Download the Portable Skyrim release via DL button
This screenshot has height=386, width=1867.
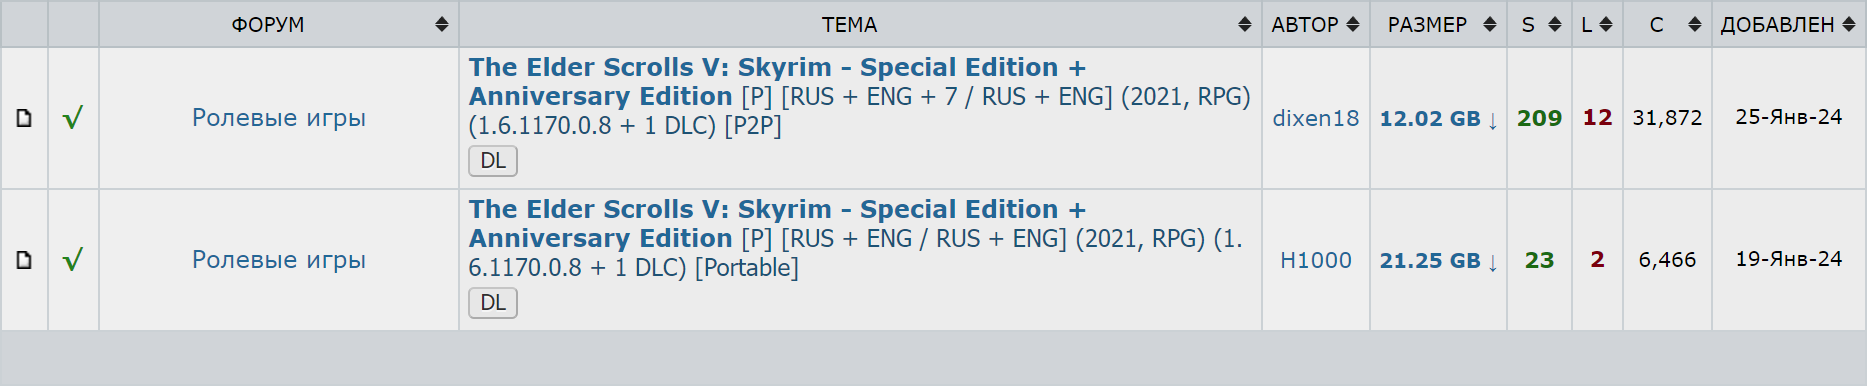[x=493, y=303]
